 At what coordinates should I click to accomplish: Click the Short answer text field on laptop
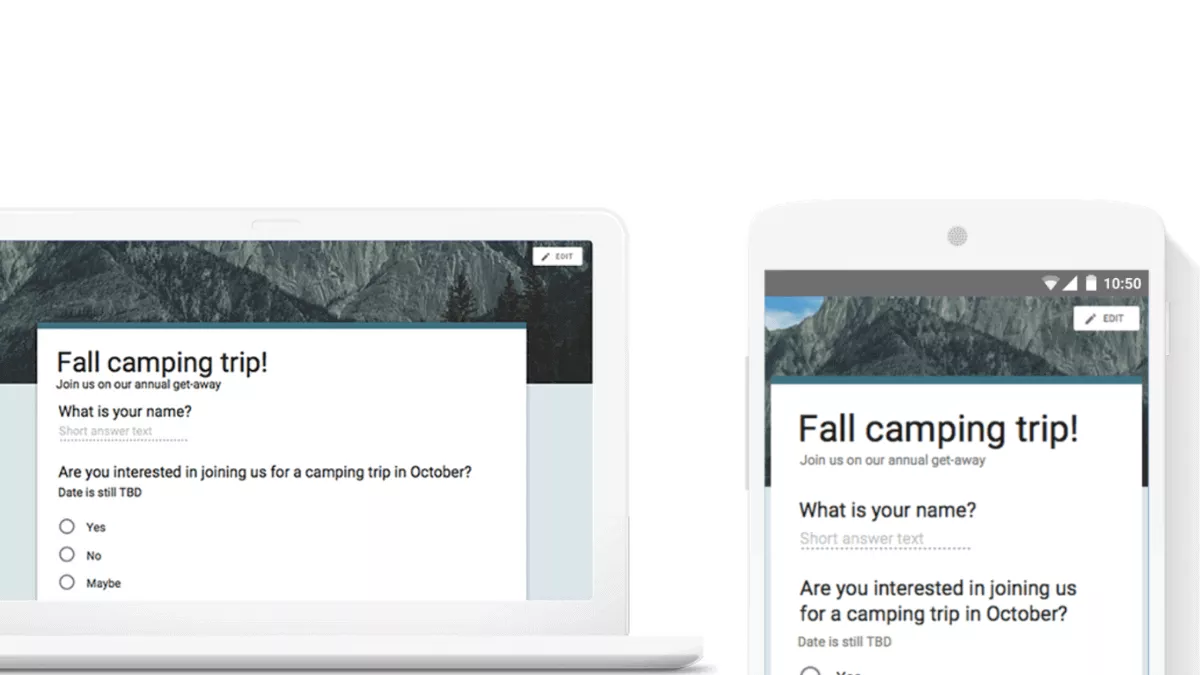click(122, 432)
